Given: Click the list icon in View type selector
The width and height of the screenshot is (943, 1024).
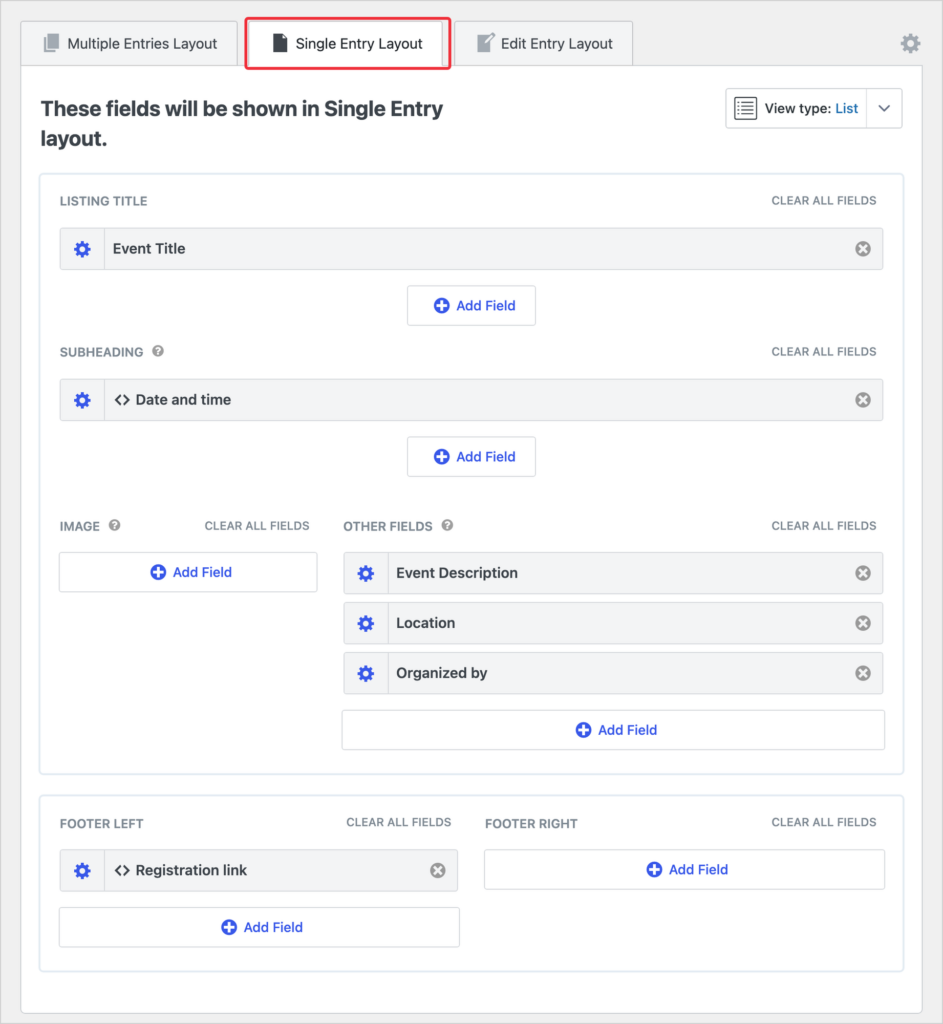Looking at the screenshot, I should [745, 108].
